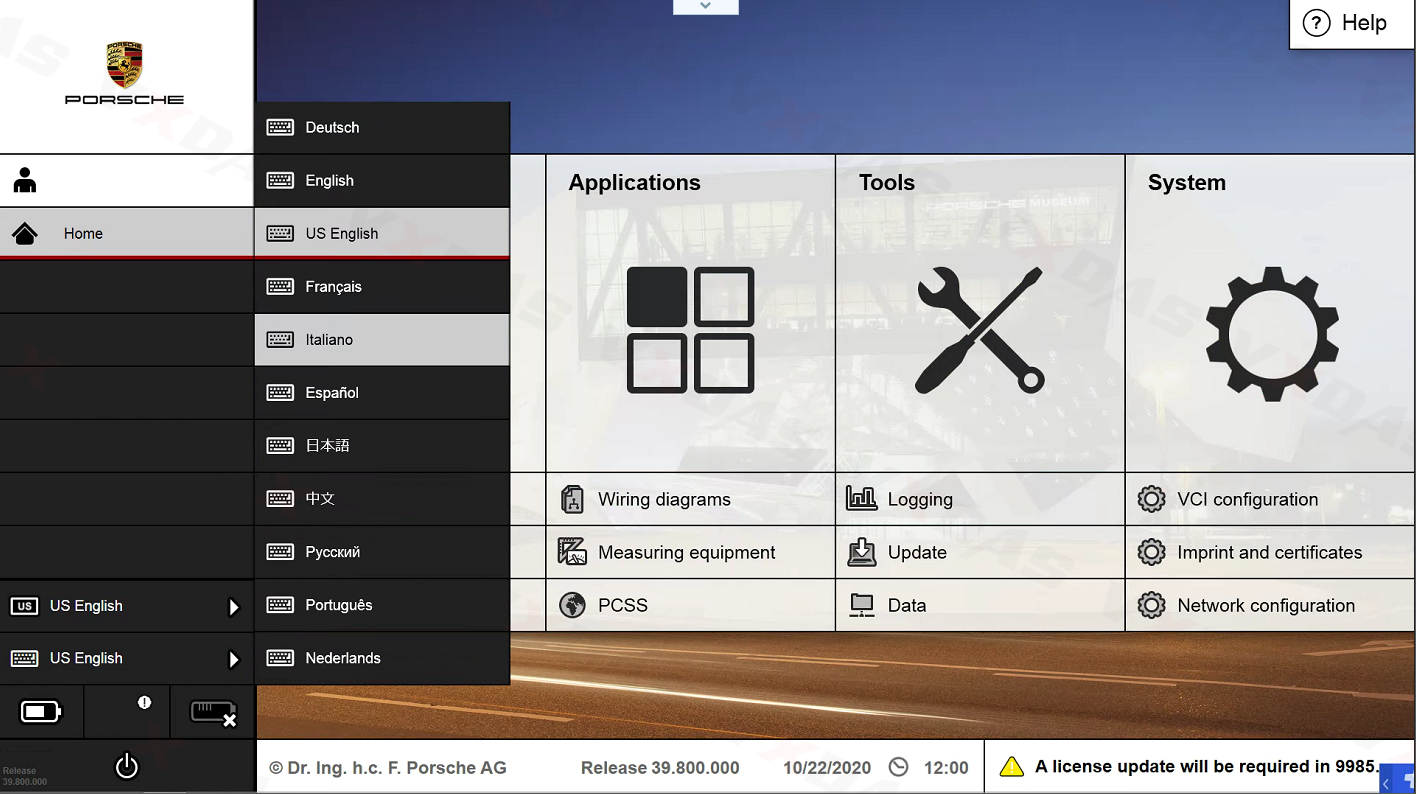Screen dimensions: 1416x794
Task: Open the Wiring diagrams application
Action: coord(663,499)
